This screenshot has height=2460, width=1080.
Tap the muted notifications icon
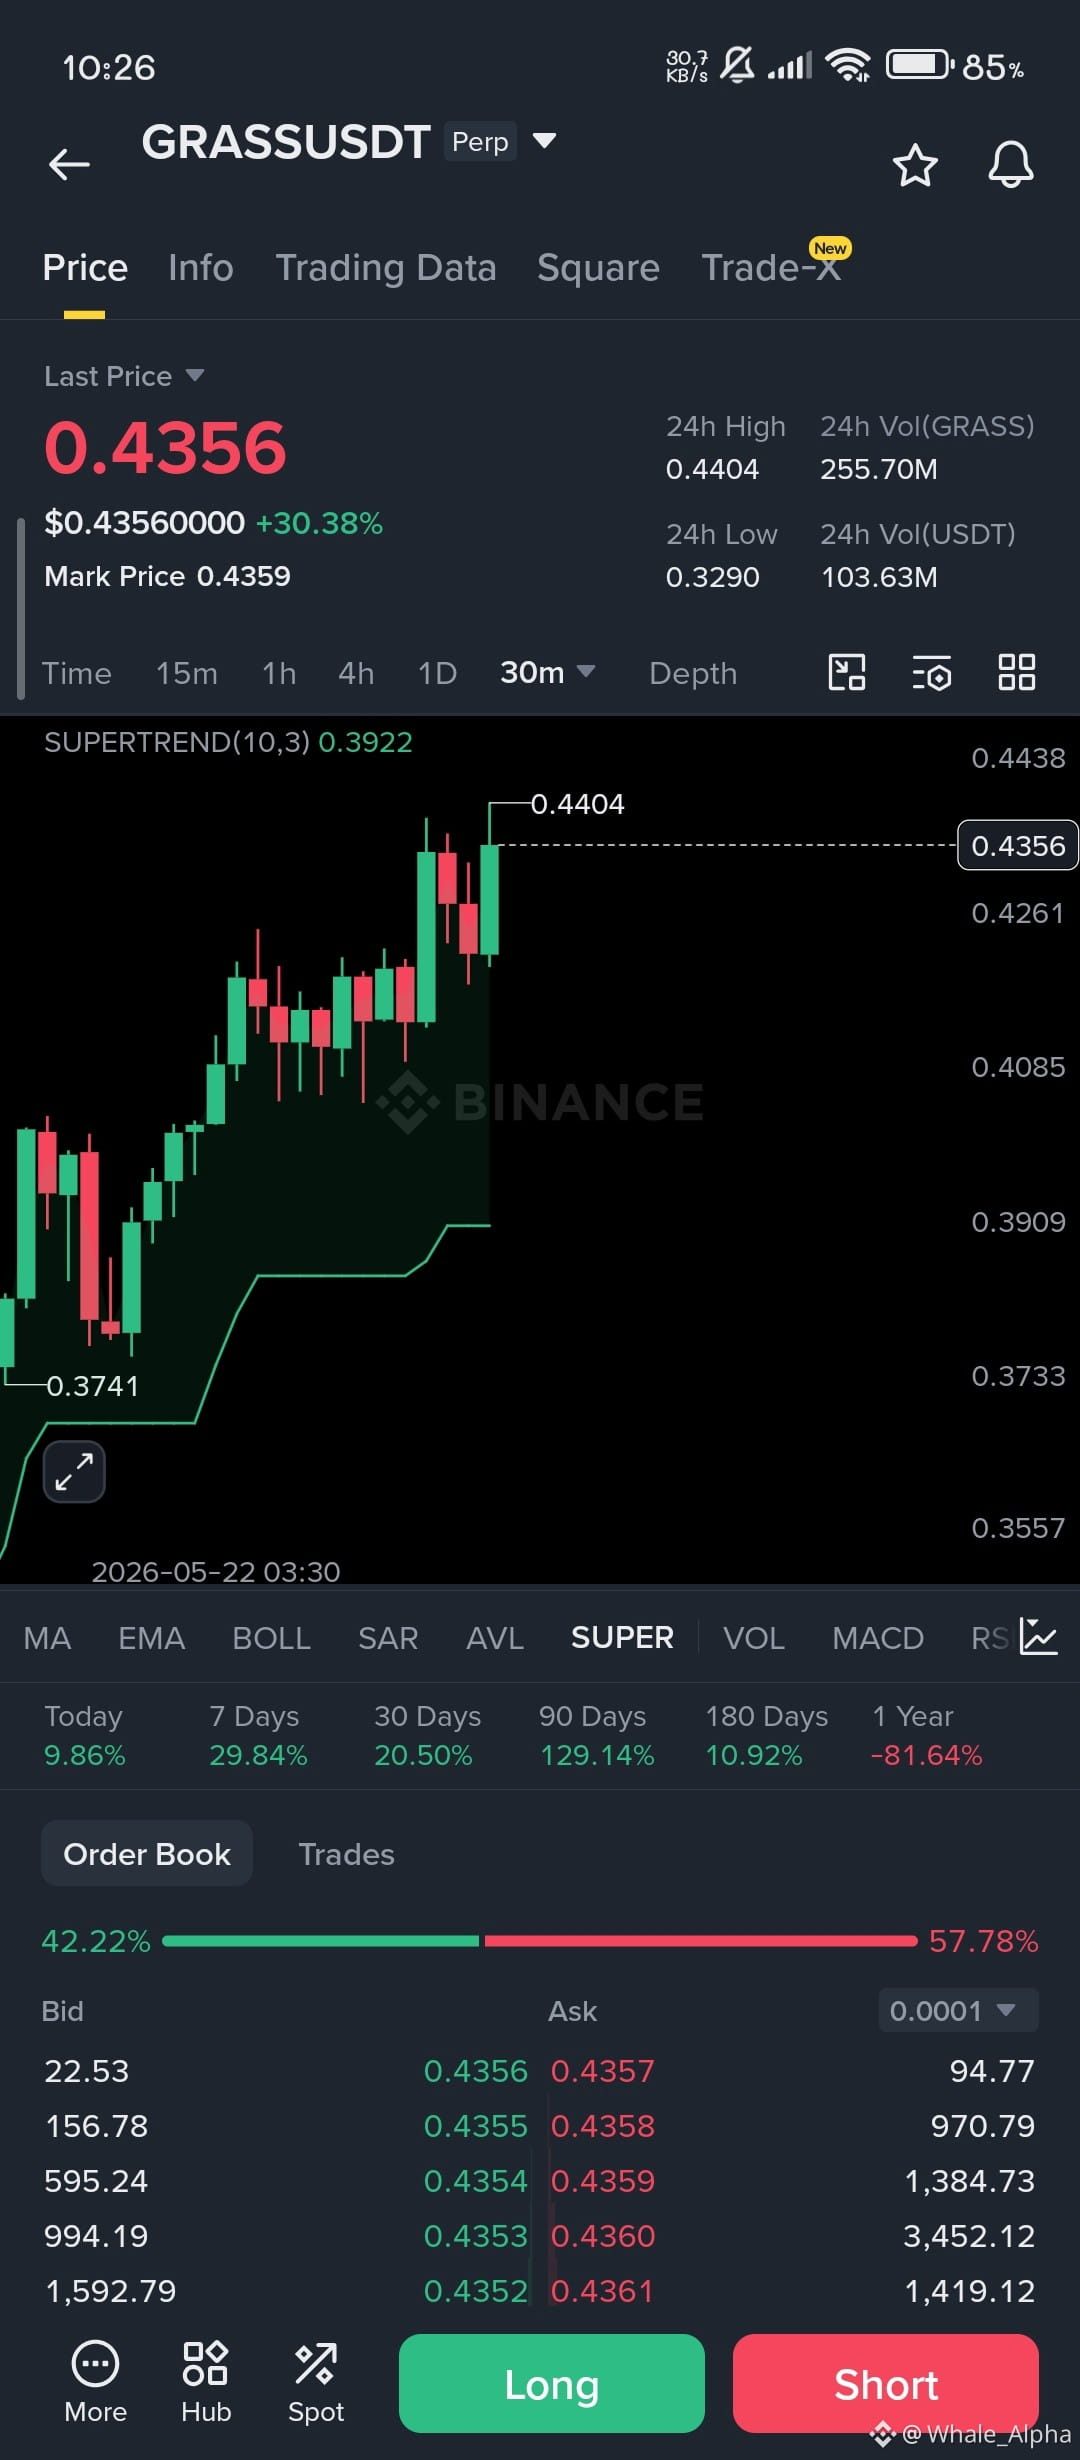pos(738,65)
